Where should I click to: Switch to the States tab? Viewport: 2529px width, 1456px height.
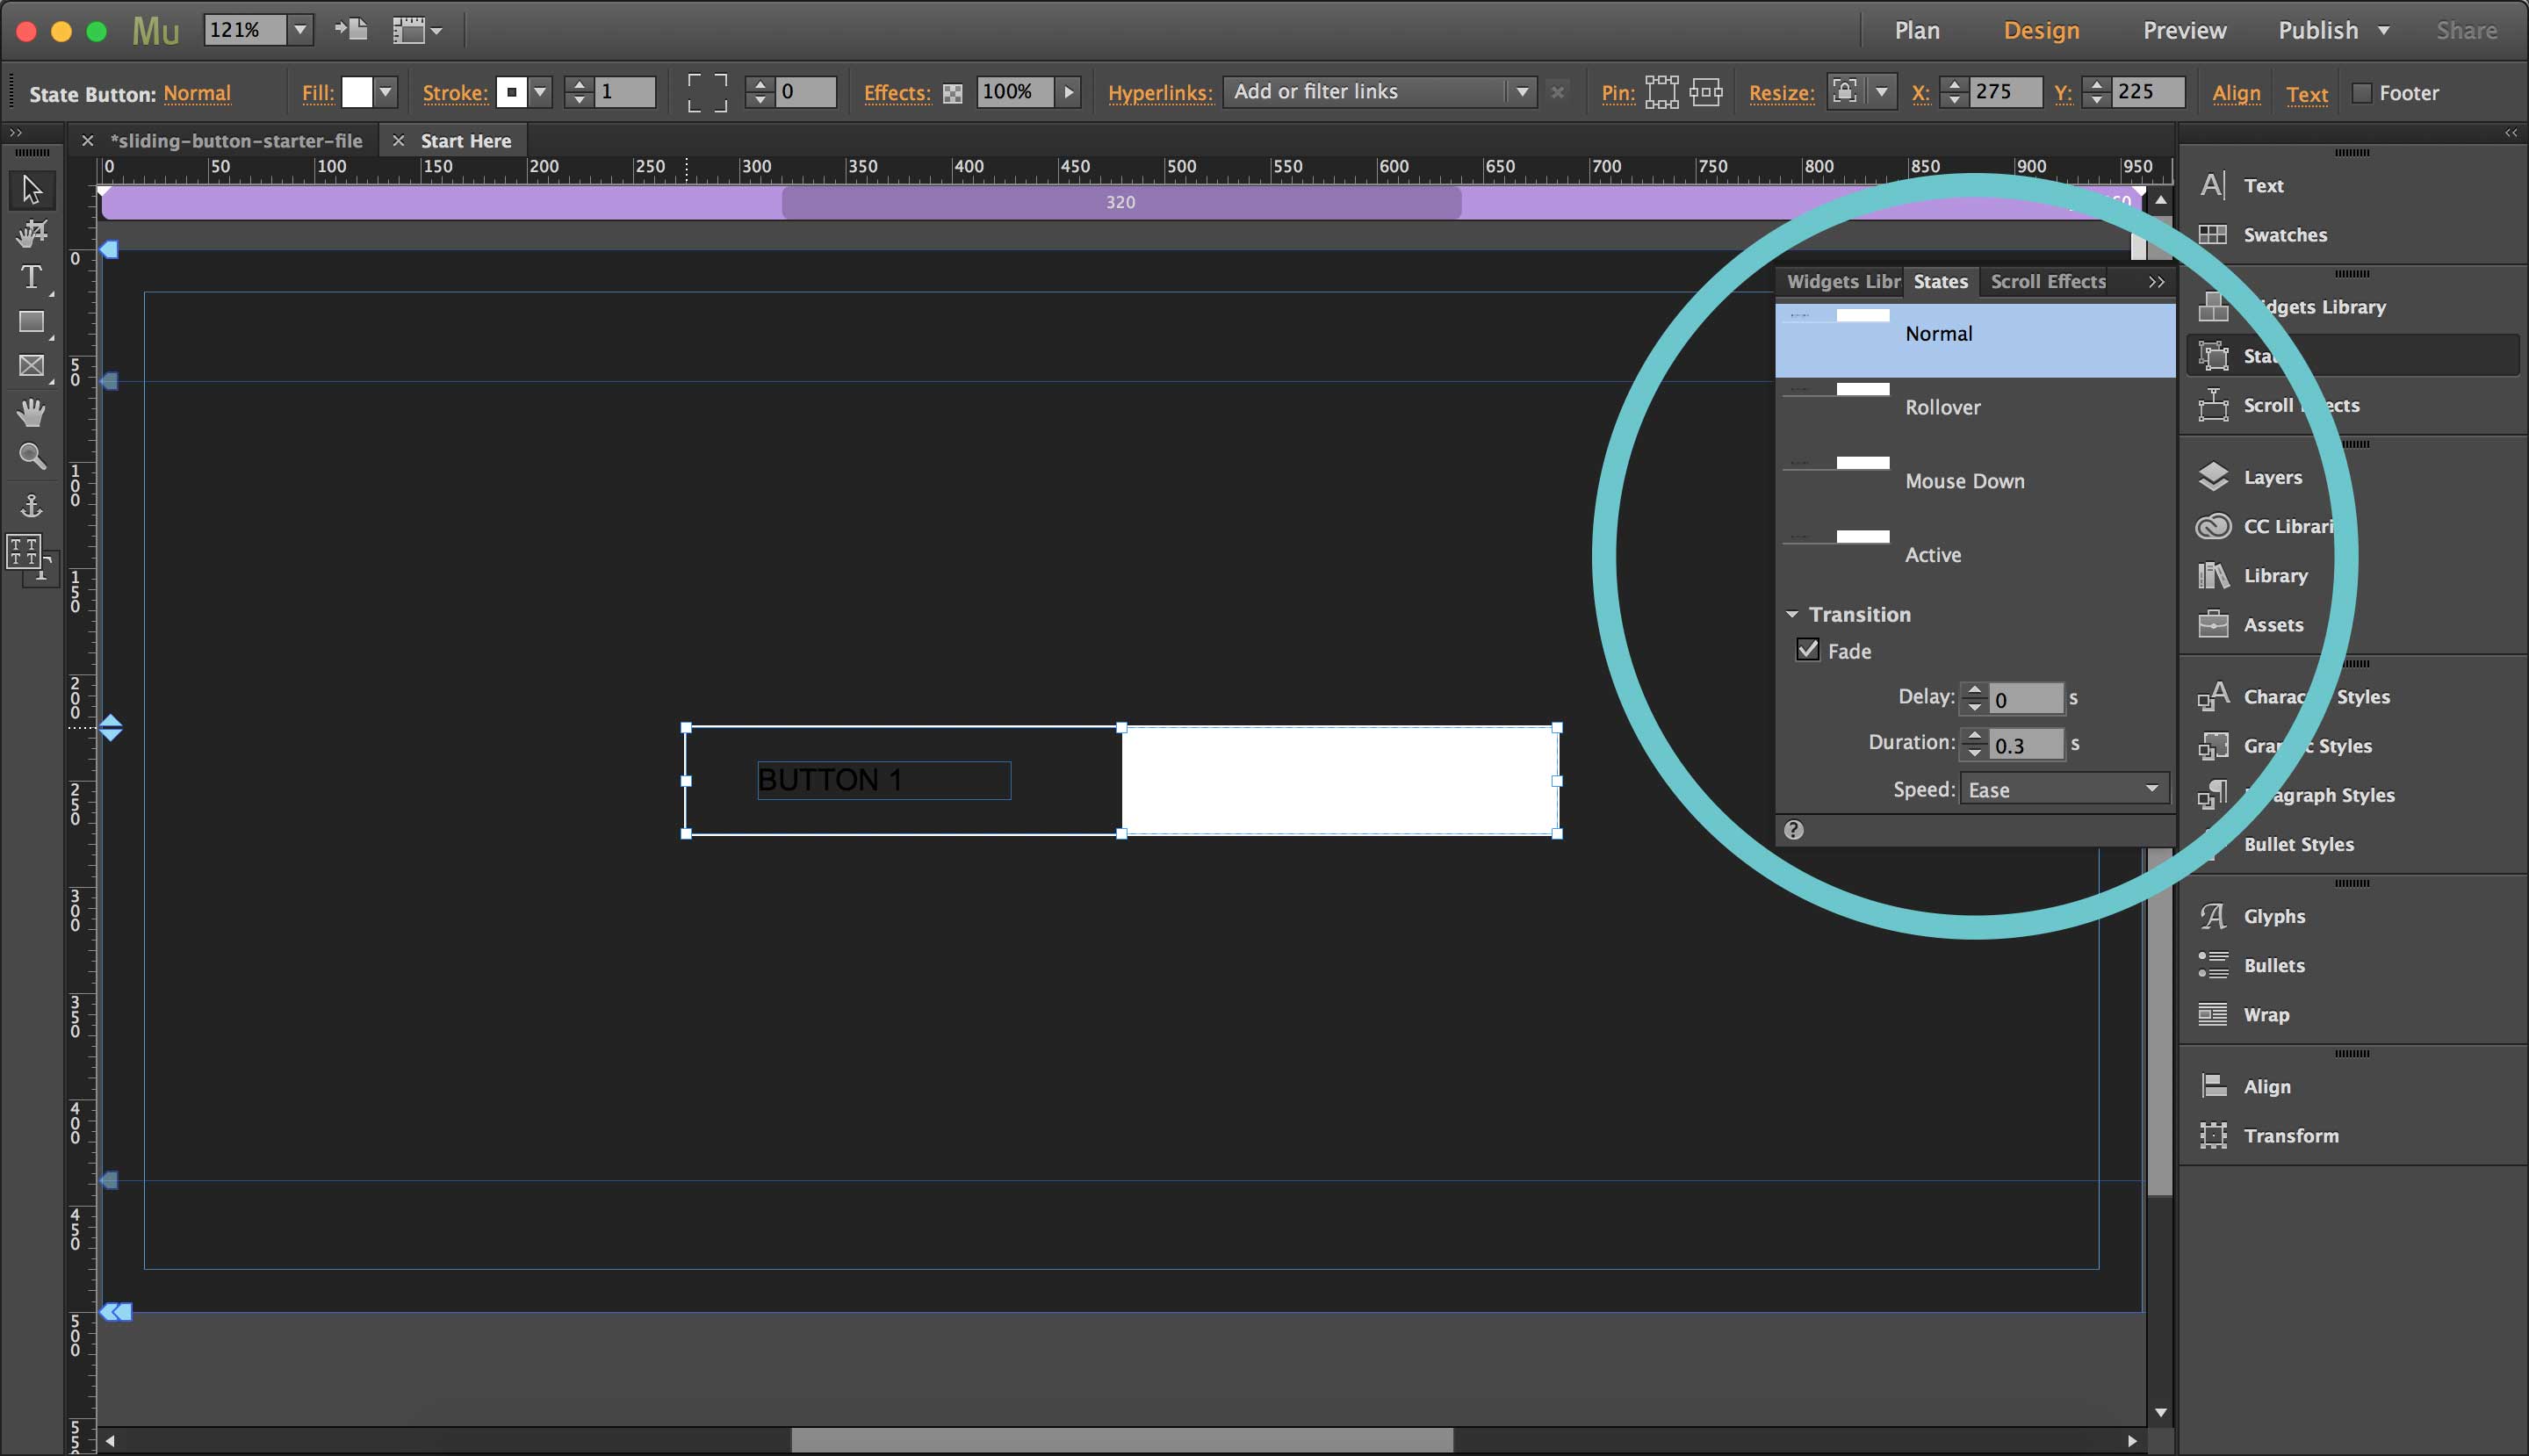click(x=1942, y=280)
